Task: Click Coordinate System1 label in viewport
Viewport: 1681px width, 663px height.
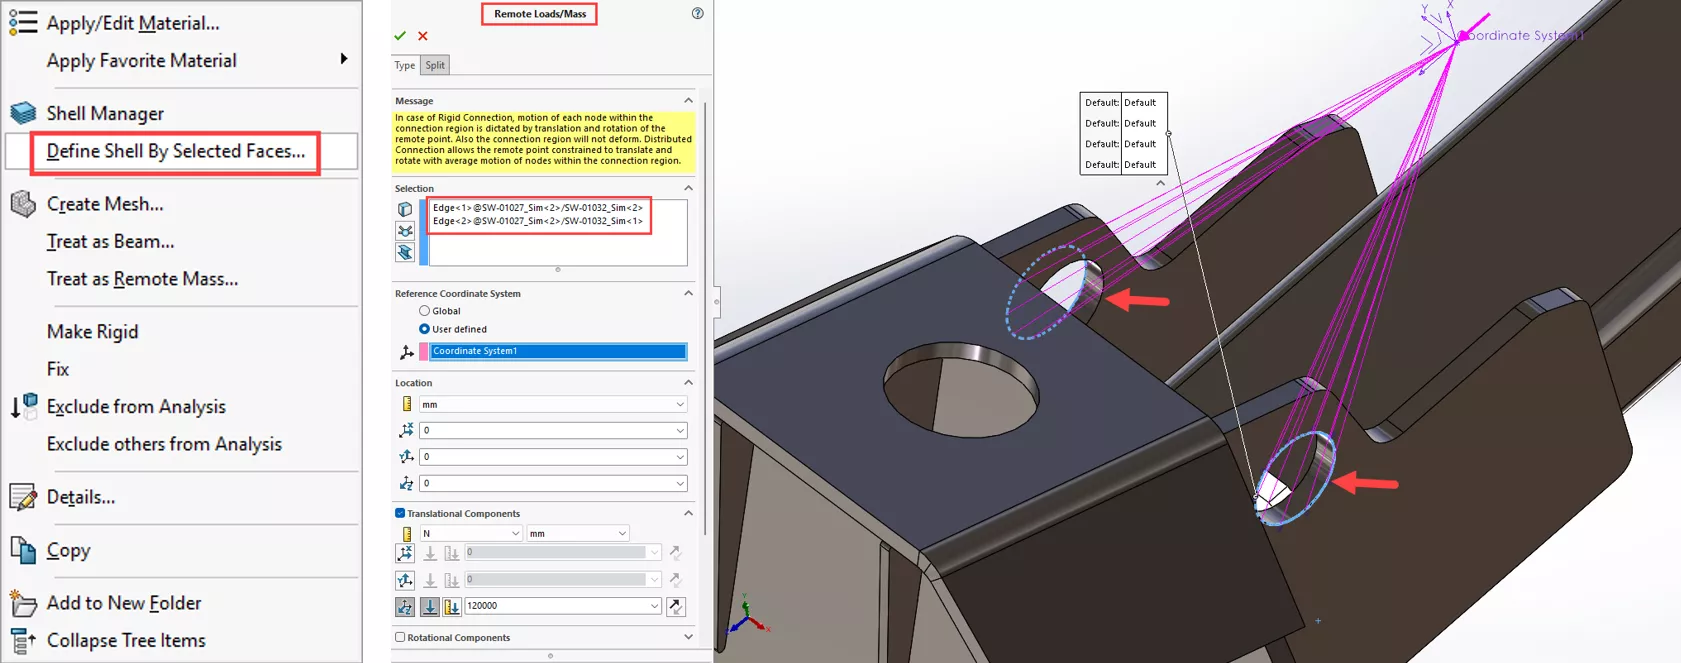Action: click(1522, 35)
